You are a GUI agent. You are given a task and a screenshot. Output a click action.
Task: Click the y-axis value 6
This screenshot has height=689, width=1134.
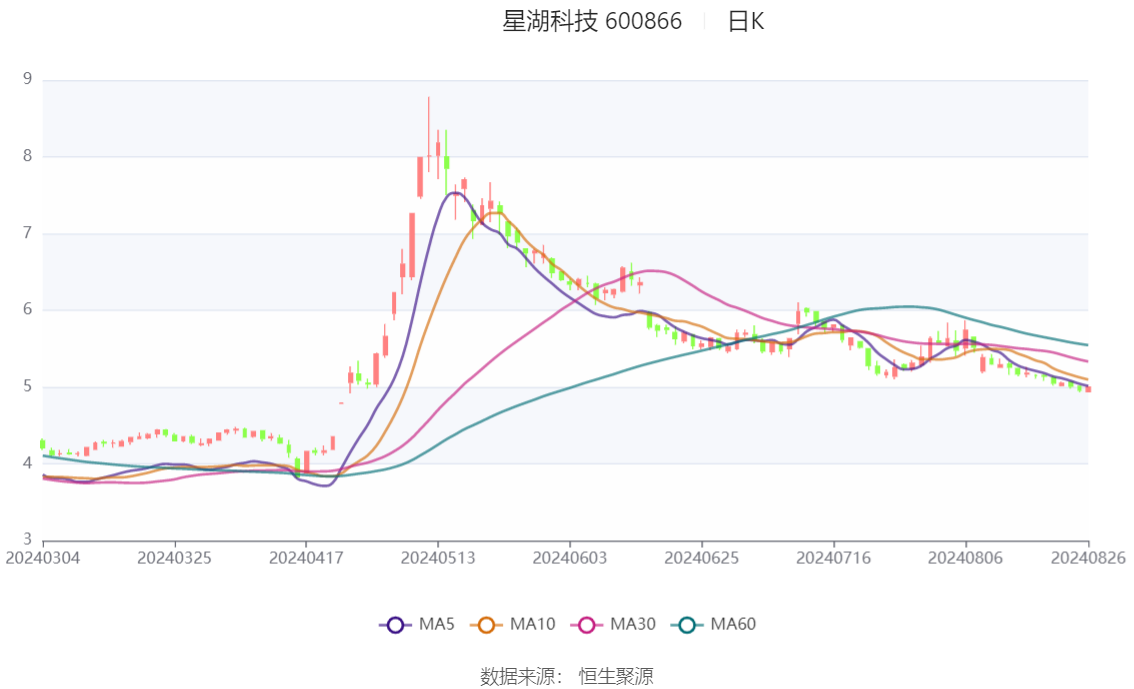click(27, 309)
